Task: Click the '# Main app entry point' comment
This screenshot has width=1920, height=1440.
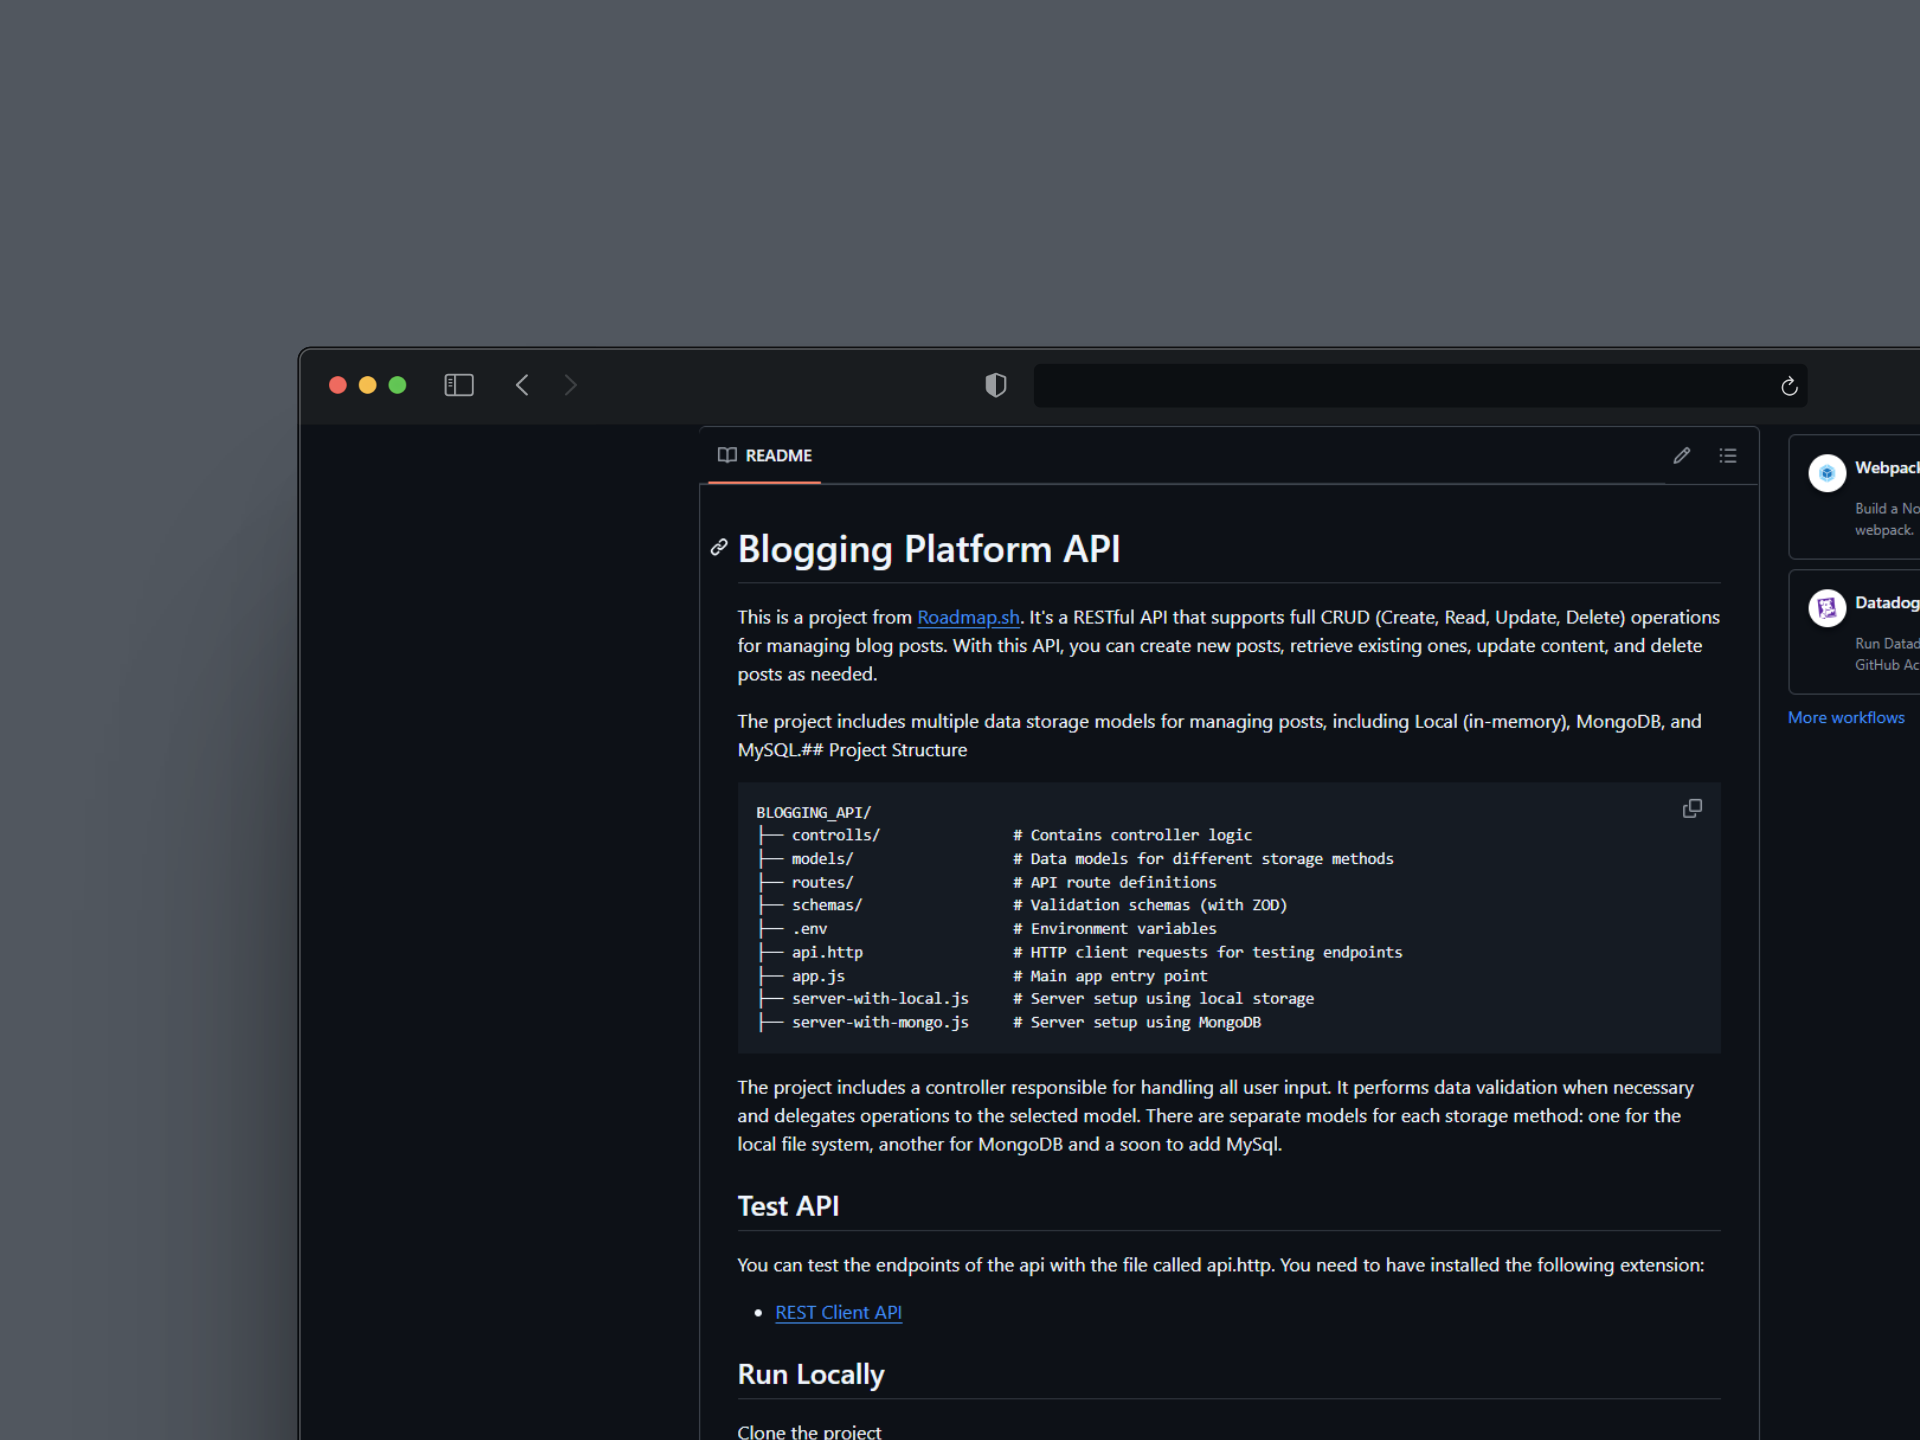Action: tap(1110, 977)
